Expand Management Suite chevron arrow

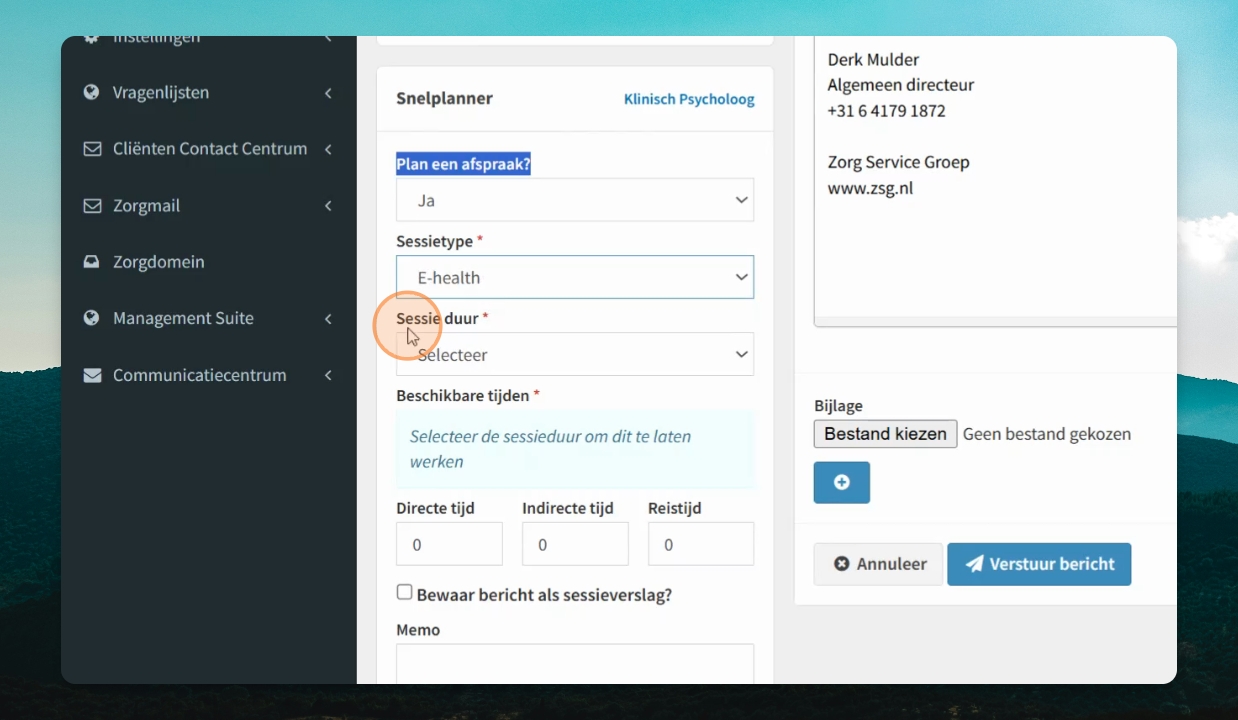pos(328,319)
